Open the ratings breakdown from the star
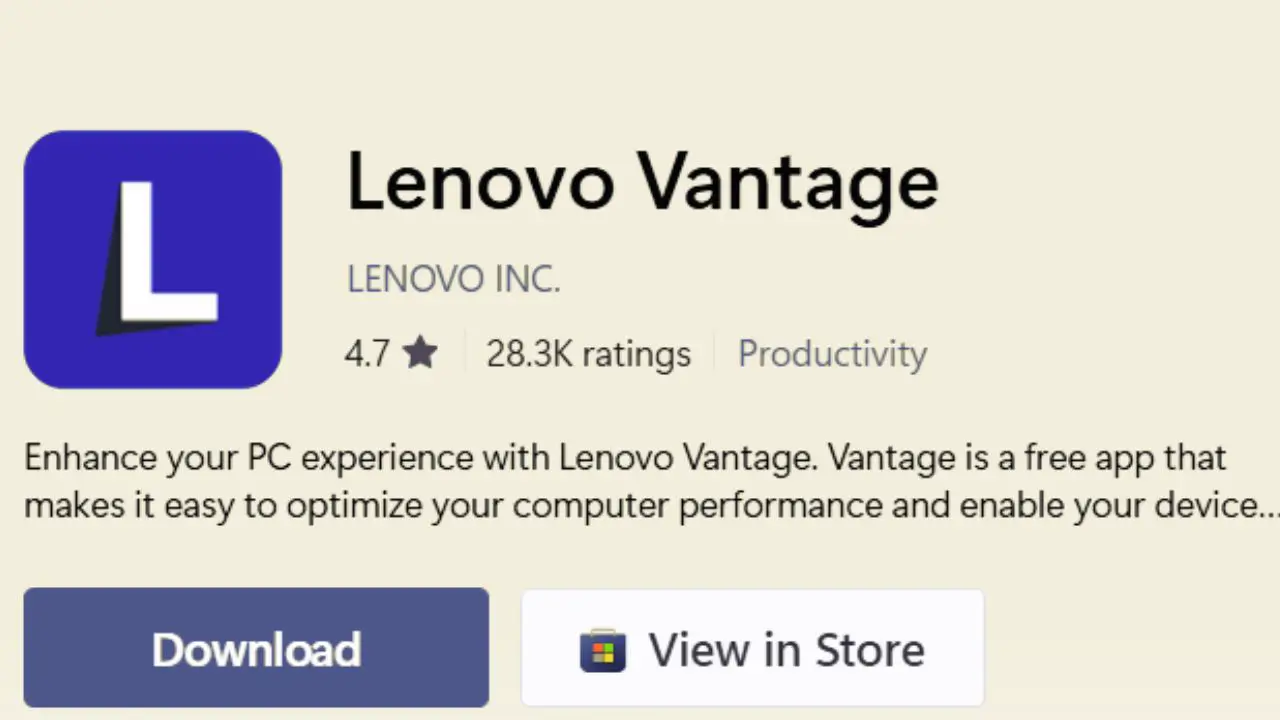Image resolution: width=1280 pixels, height=720 pixels. point(419,352)
